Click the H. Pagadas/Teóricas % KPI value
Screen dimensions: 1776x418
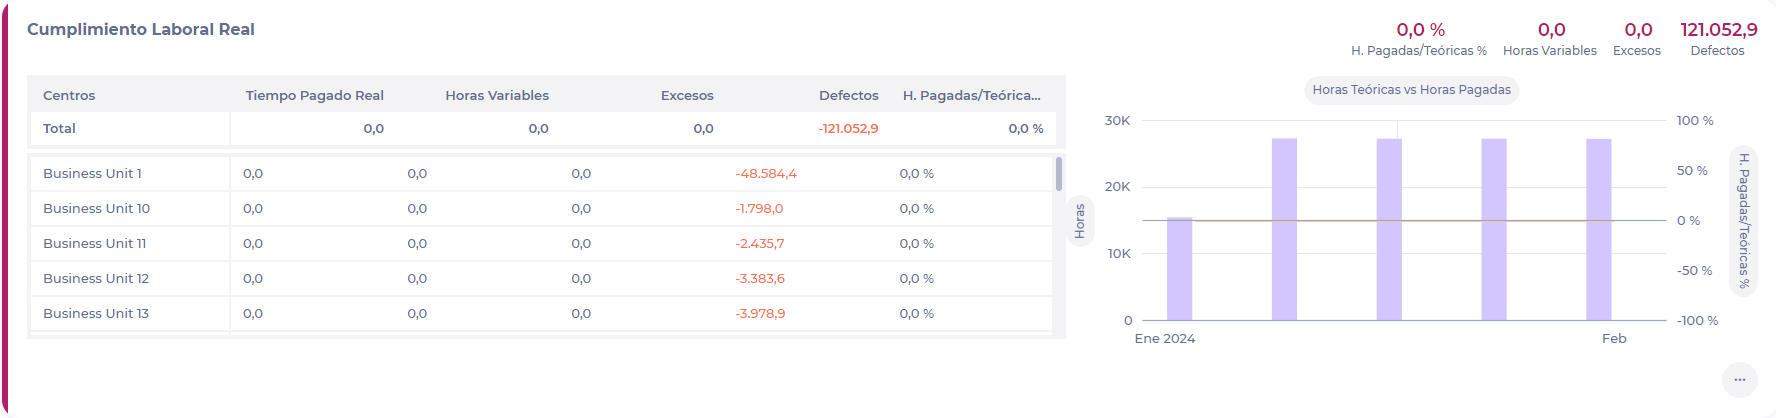pyautogui.click(x=1420, y=30)
